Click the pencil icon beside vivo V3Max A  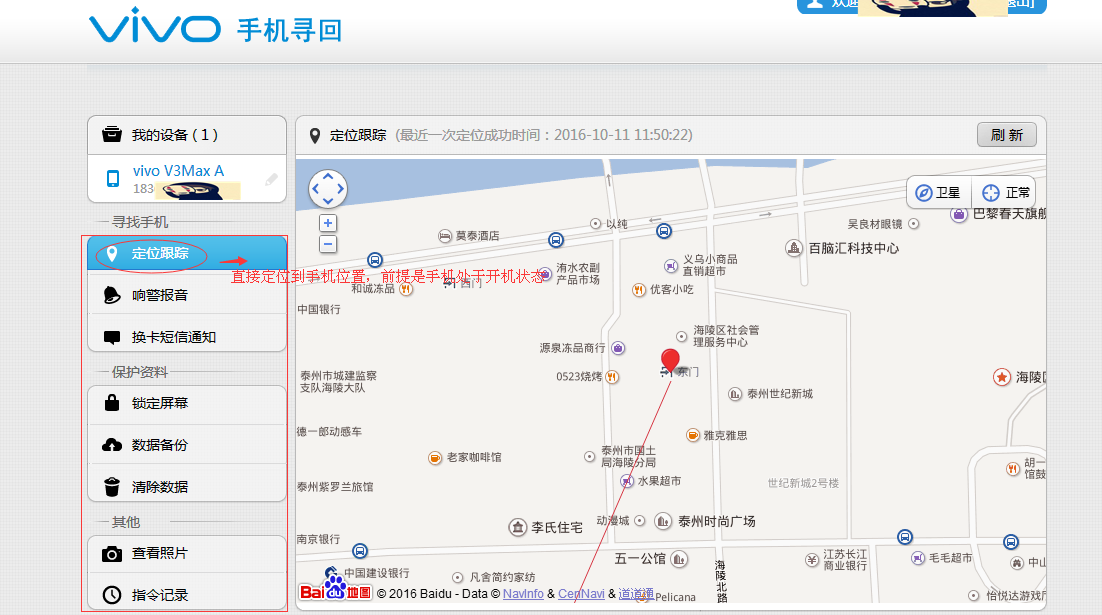click(270, 181)
